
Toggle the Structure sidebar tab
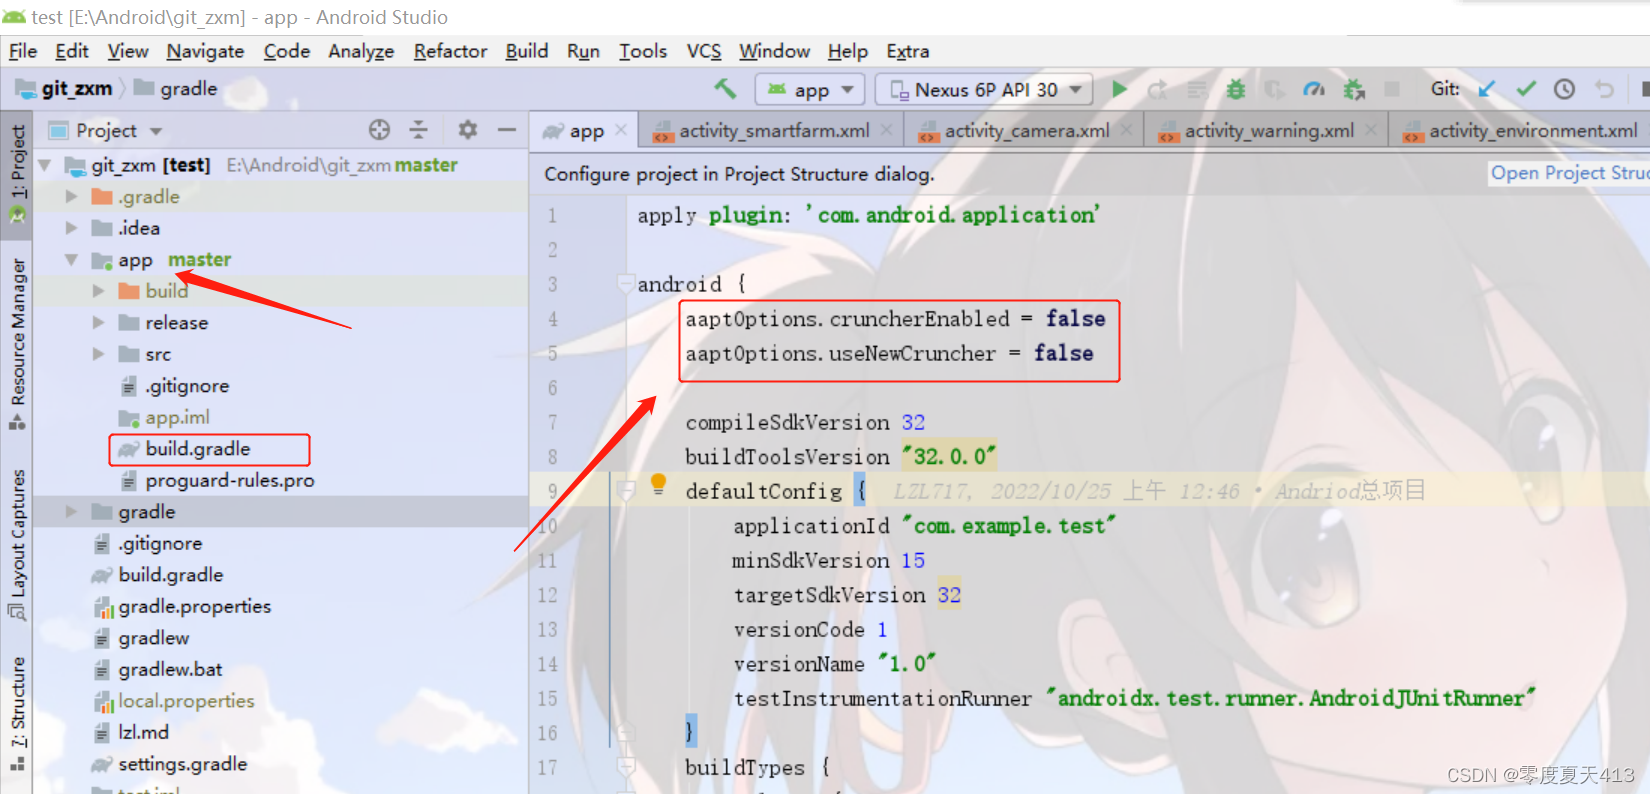tap(17, 714)
